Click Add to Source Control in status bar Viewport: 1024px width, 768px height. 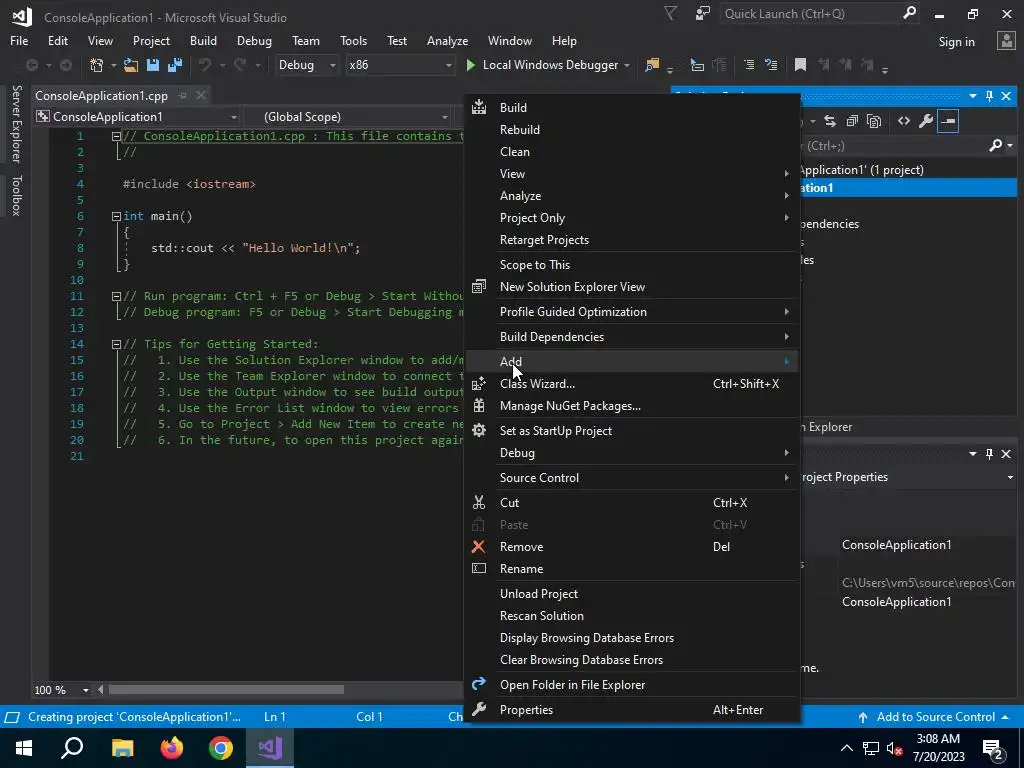click(935, 717)
